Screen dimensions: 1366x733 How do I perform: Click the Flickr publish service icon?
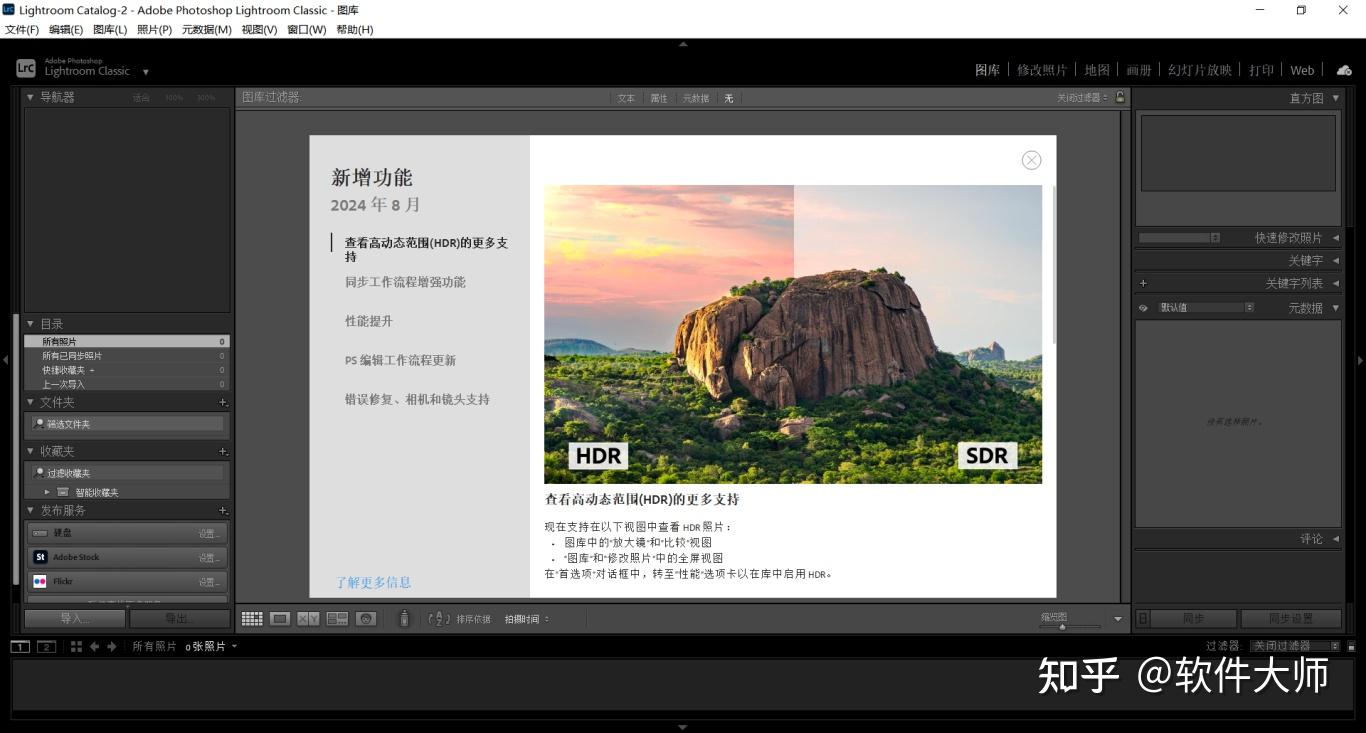(40, 581)
